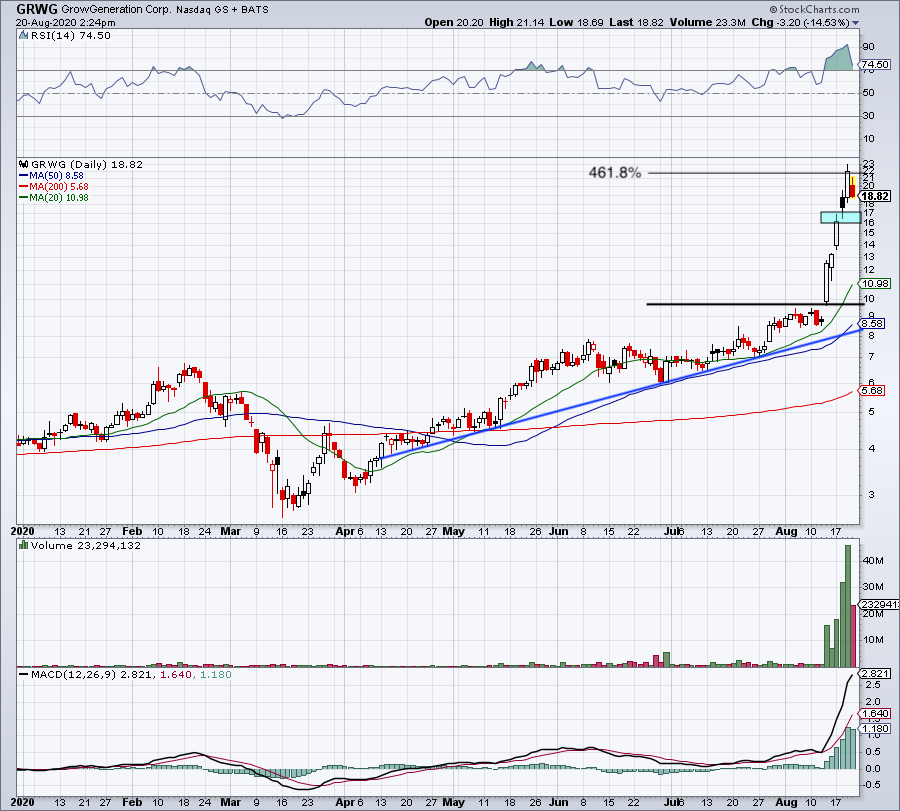The image size is (900, 811).
Task: Click the 30 level label on RSI axis
Action: click(x=868, y=116)
